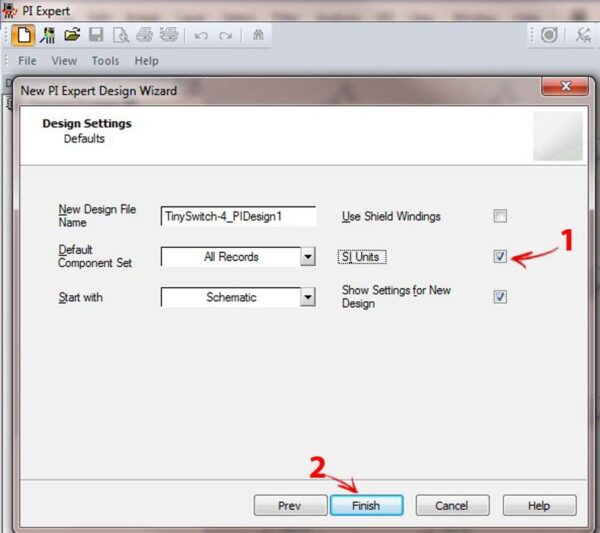The height and width of the screenshot is (533, 600).
Task: Click the Print Preview toolbar icon
Action: (x=121, y=35)
